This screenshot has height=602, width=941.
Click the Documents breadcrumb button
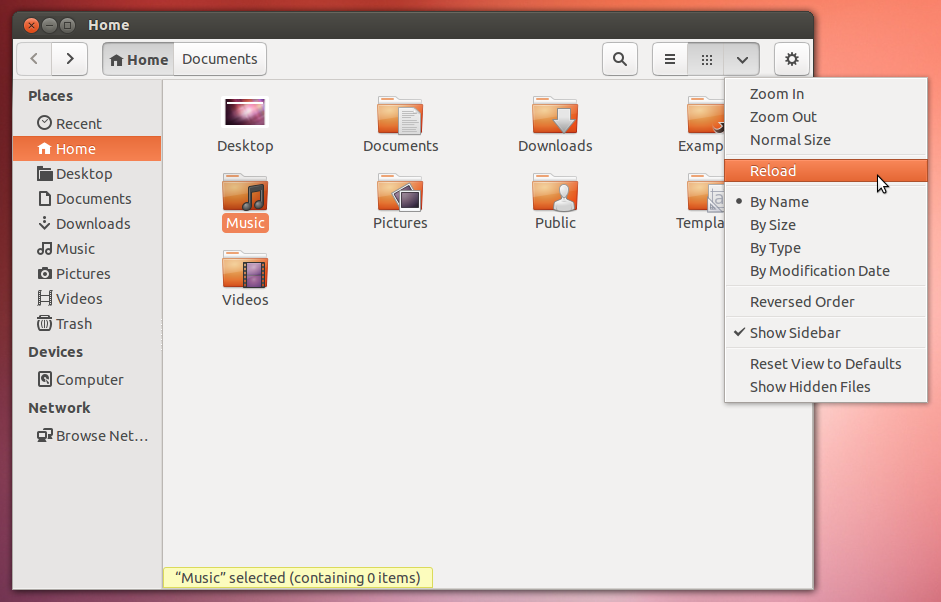219,58
